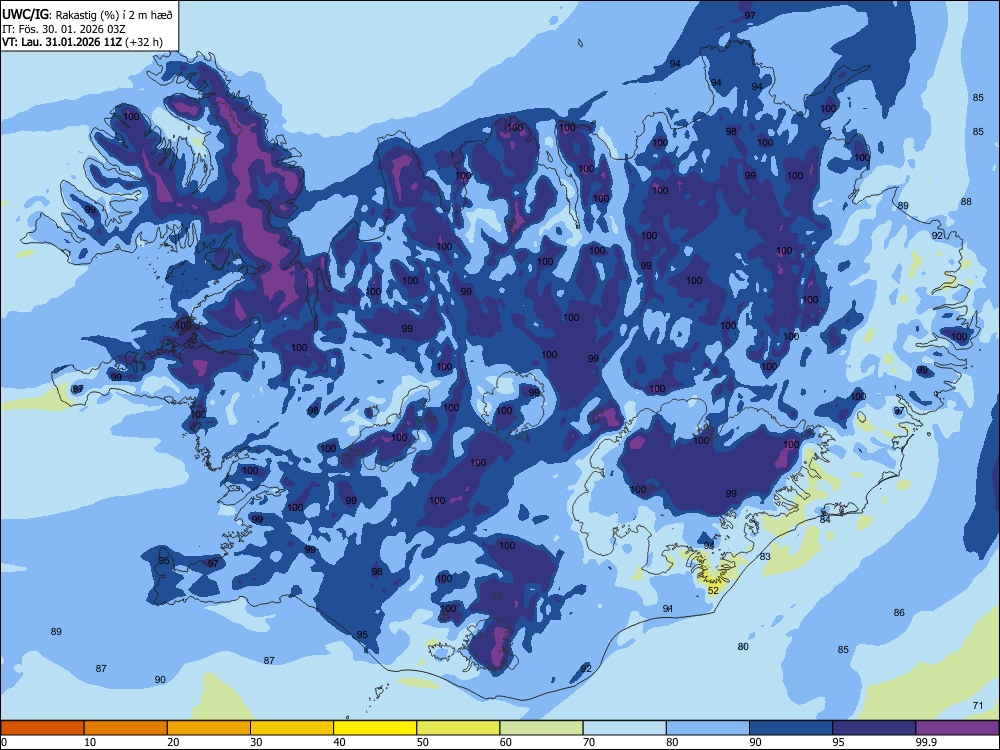Click the title text 'UWC/IG: Rakastig (%) í 2 m hæð'
Viewport: 1000px width, 750px height.
(87, 15)
